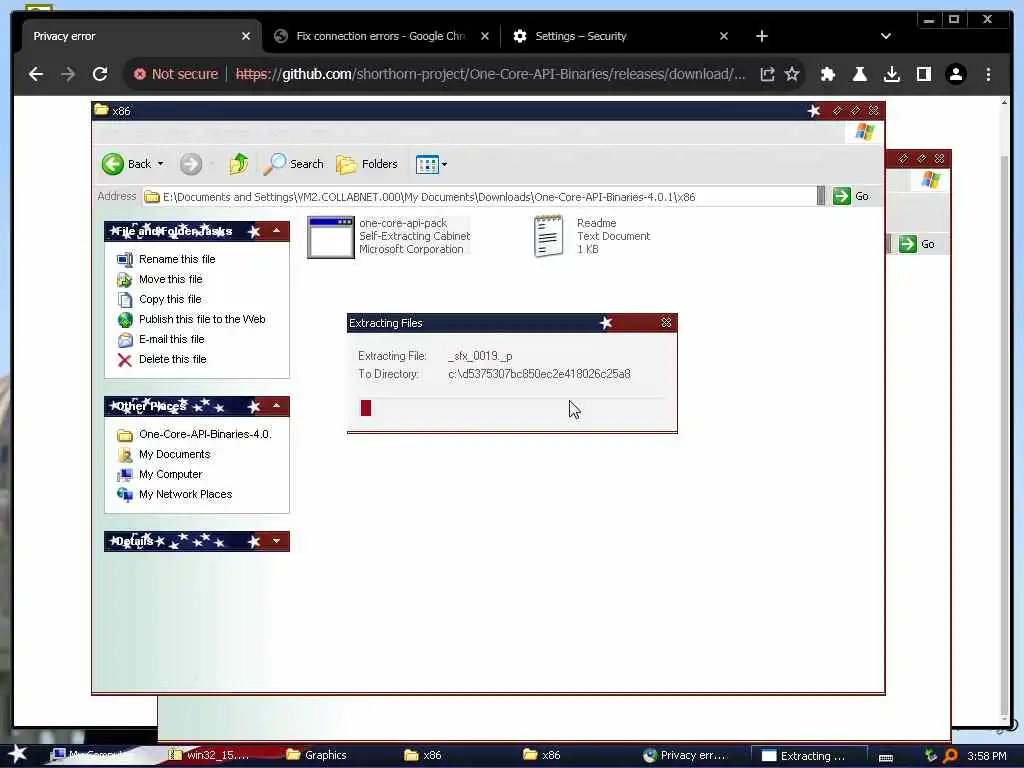Click the extracting file name _sfx_0019._p
1024x768 pixels.
tap(480, 356)
